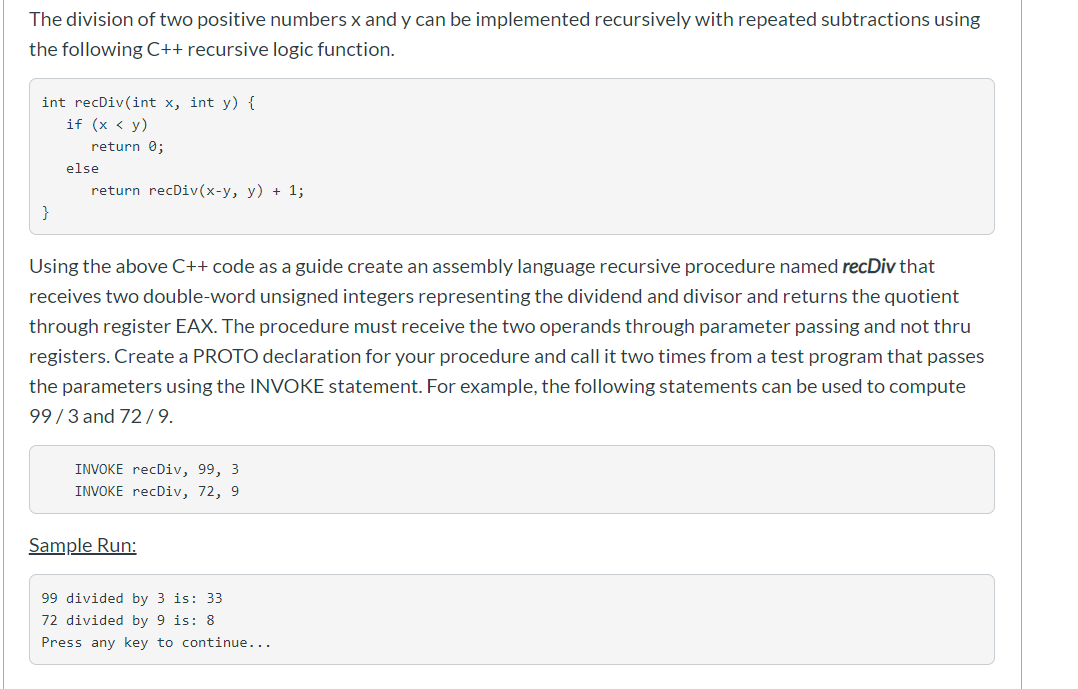The image size is (1078, 689).
Task: Click the bold italic word recDiv
Action: click(868, 266)
